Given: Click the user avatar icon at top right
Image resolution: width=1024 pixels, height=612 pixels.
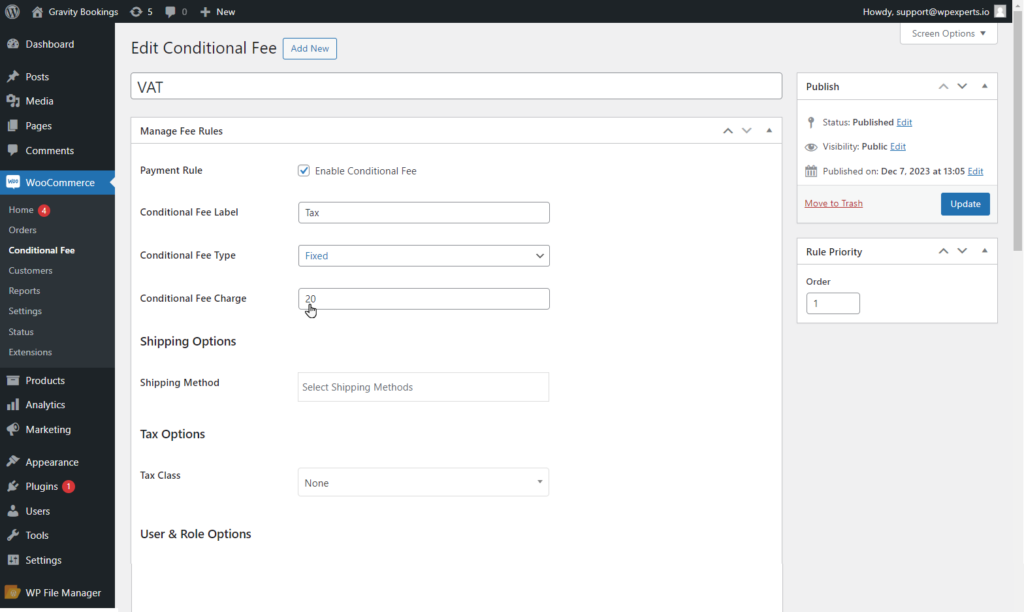Looking at the screenshot, I should tap(1000, 11).
